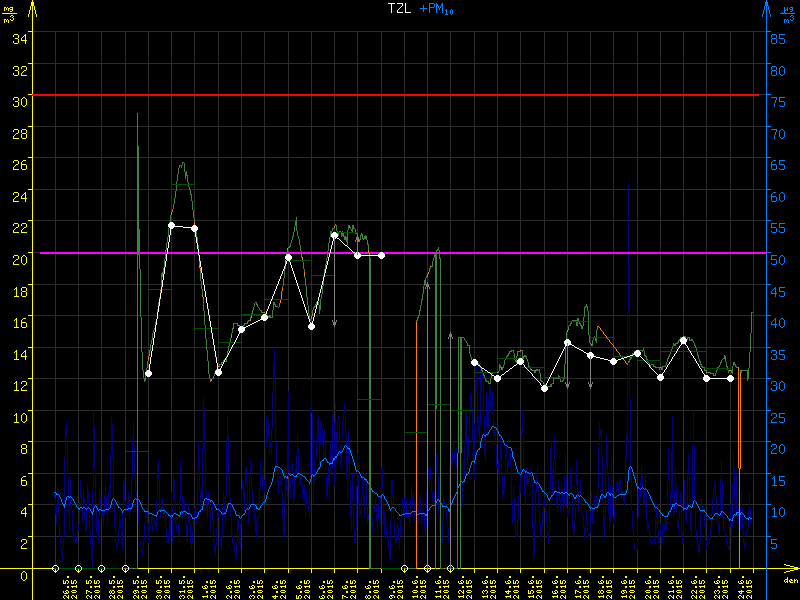
Task: Click the 'den' x-axis label
Action: [x=789, y=580]
